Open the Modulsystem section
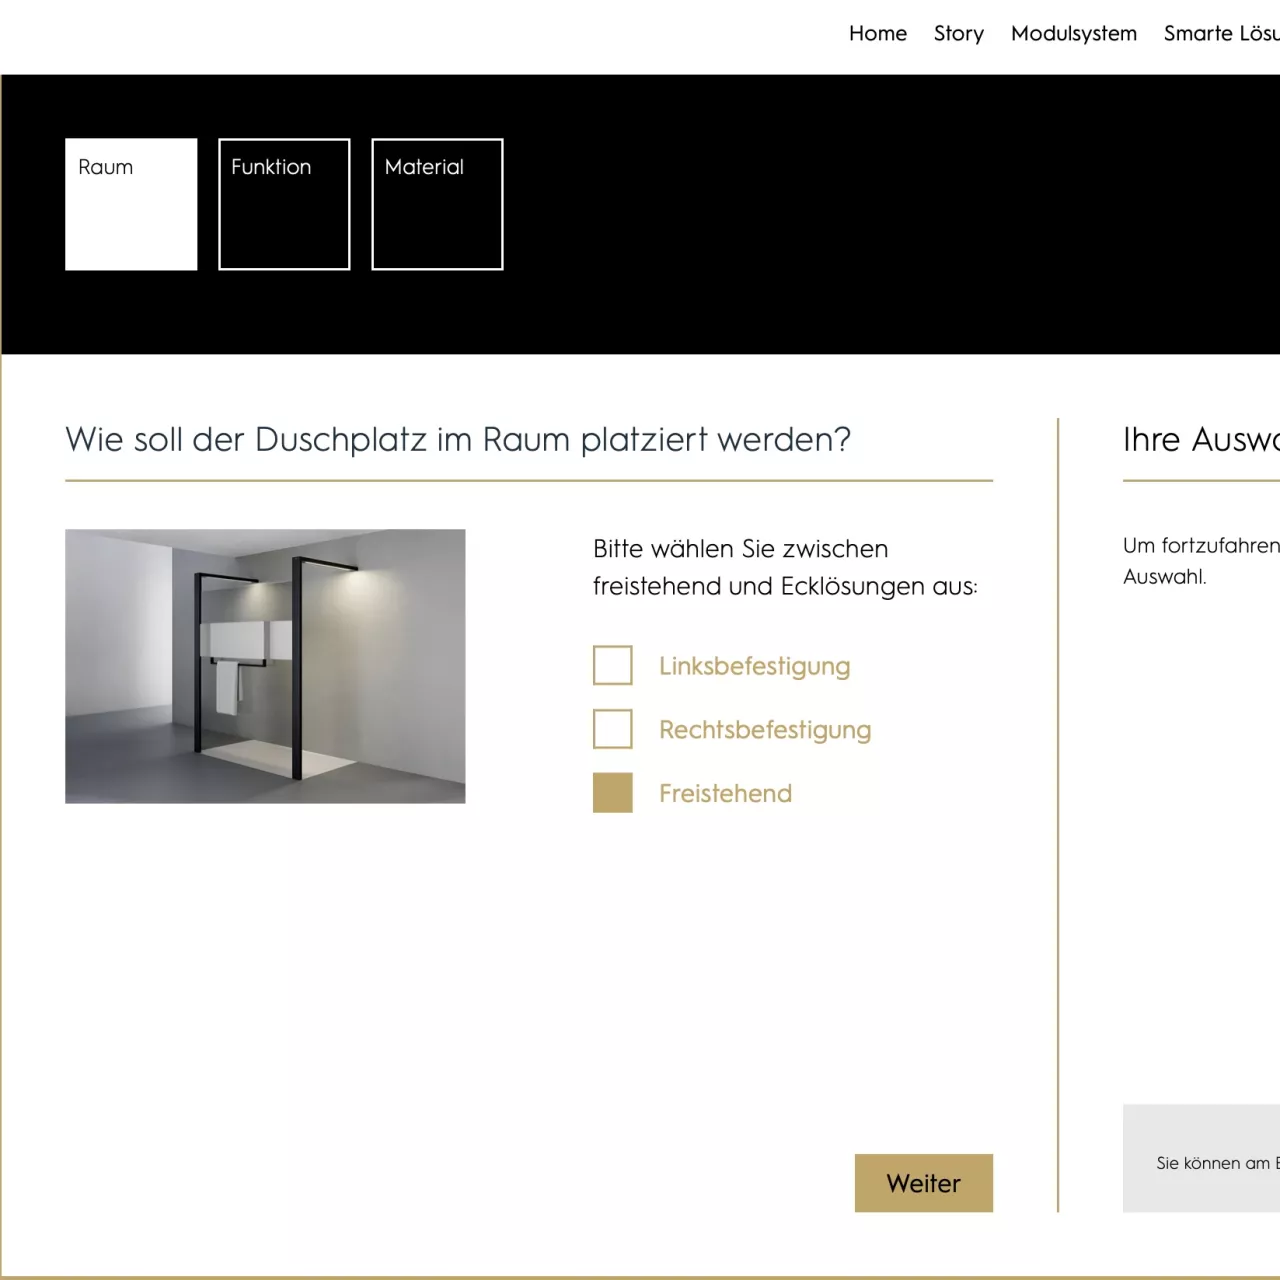Viewport: 1280px width, 1280px height. (x=1074, y=33)
